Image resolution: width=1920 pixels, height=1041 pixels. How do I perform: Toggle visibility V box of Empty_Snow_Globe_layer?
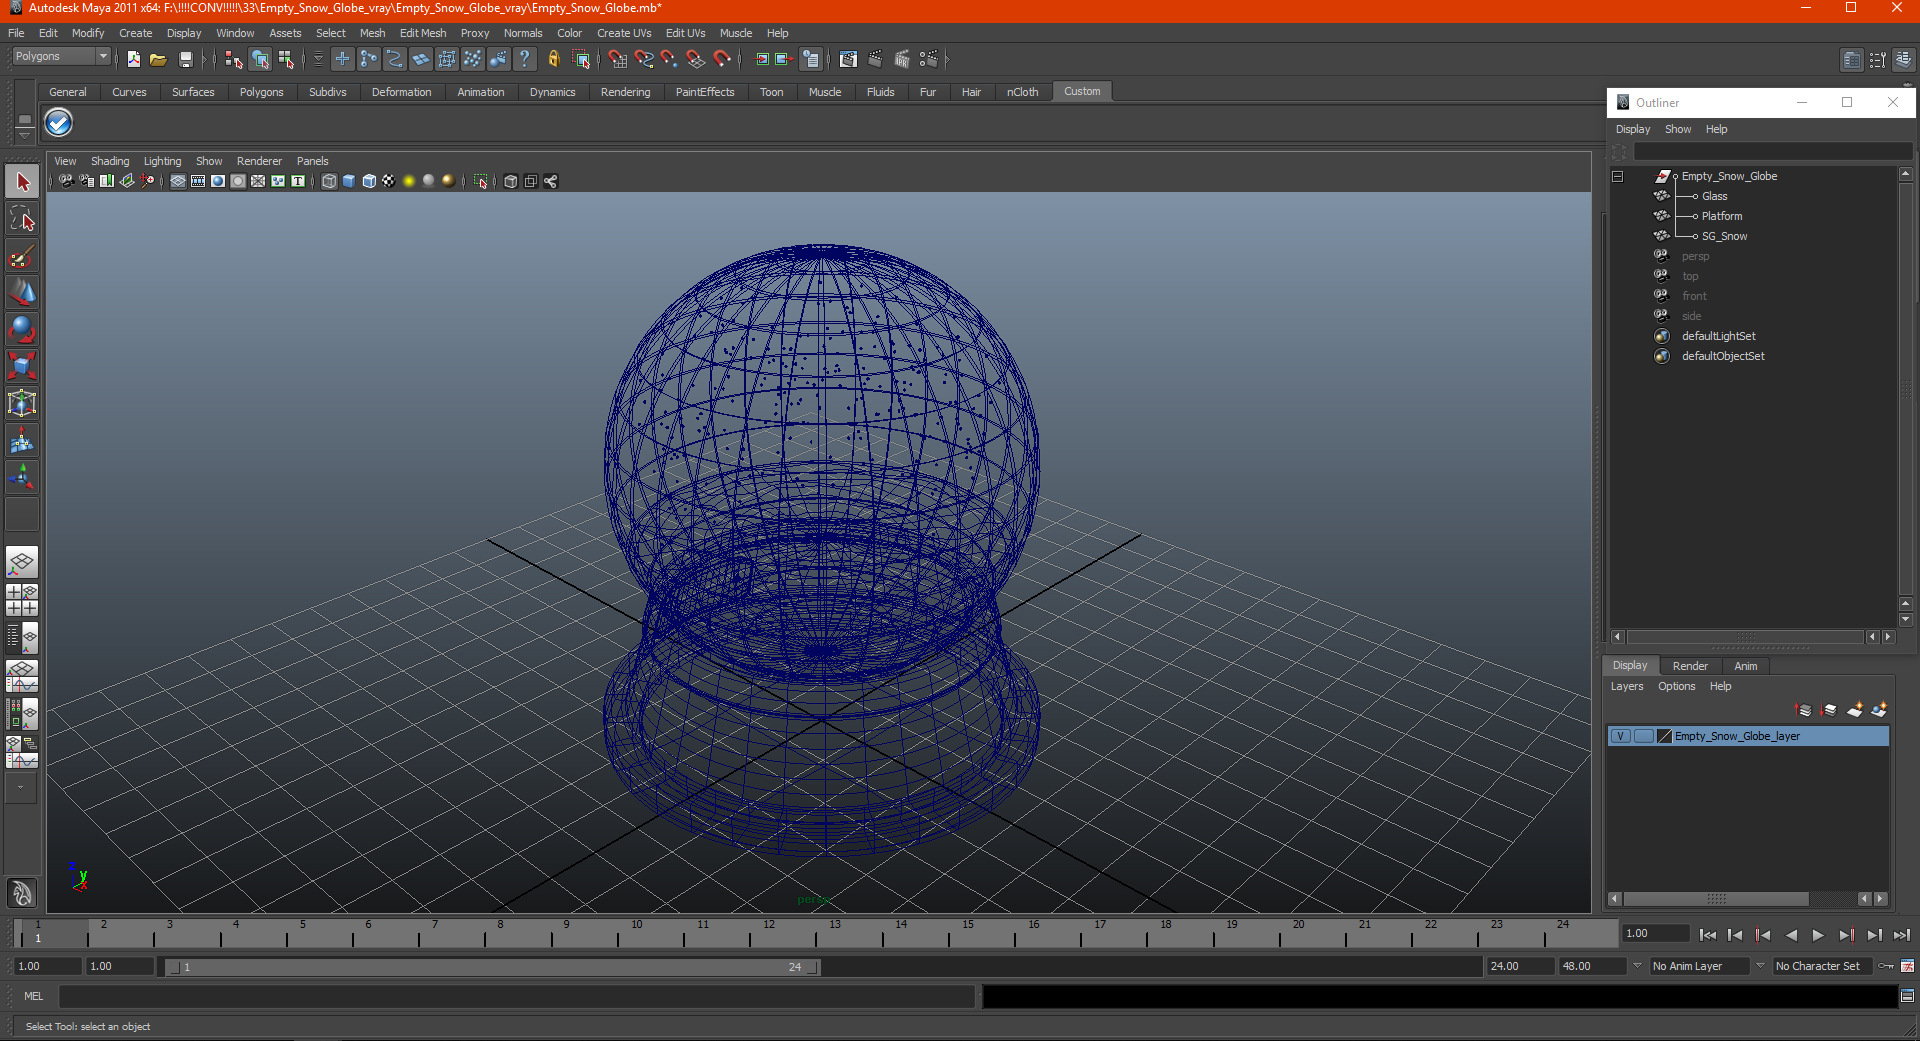[1620, 736]
